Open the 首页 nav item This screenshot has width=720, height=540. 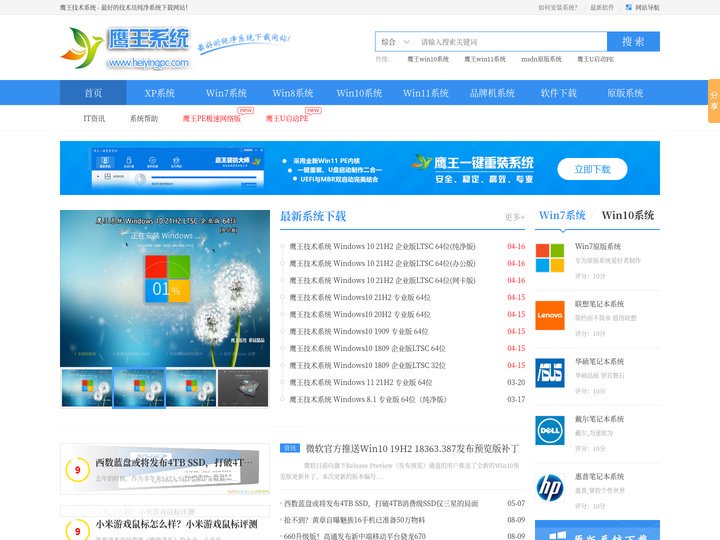(x=93, y=93)
